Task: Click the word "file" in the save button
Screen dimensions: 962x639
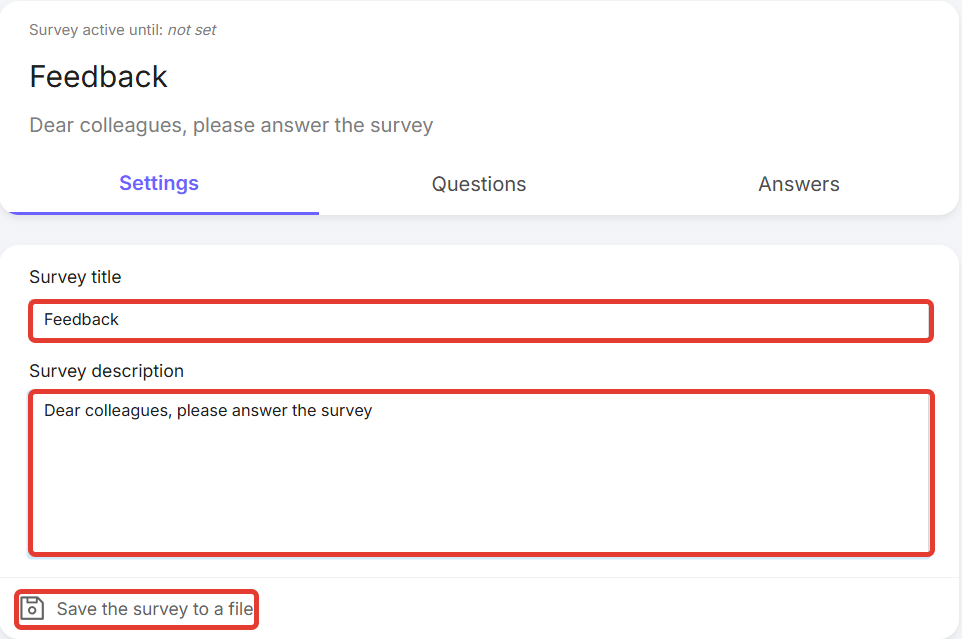Action: 239,609
